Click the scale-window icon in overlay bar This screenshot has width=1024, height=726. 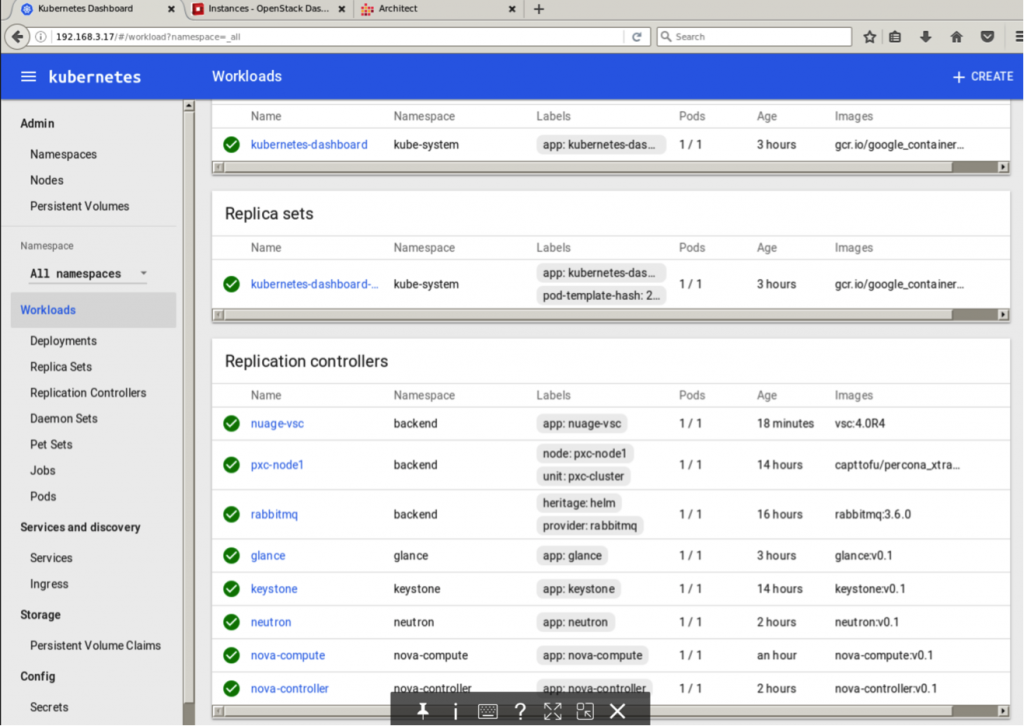(585, 711)
